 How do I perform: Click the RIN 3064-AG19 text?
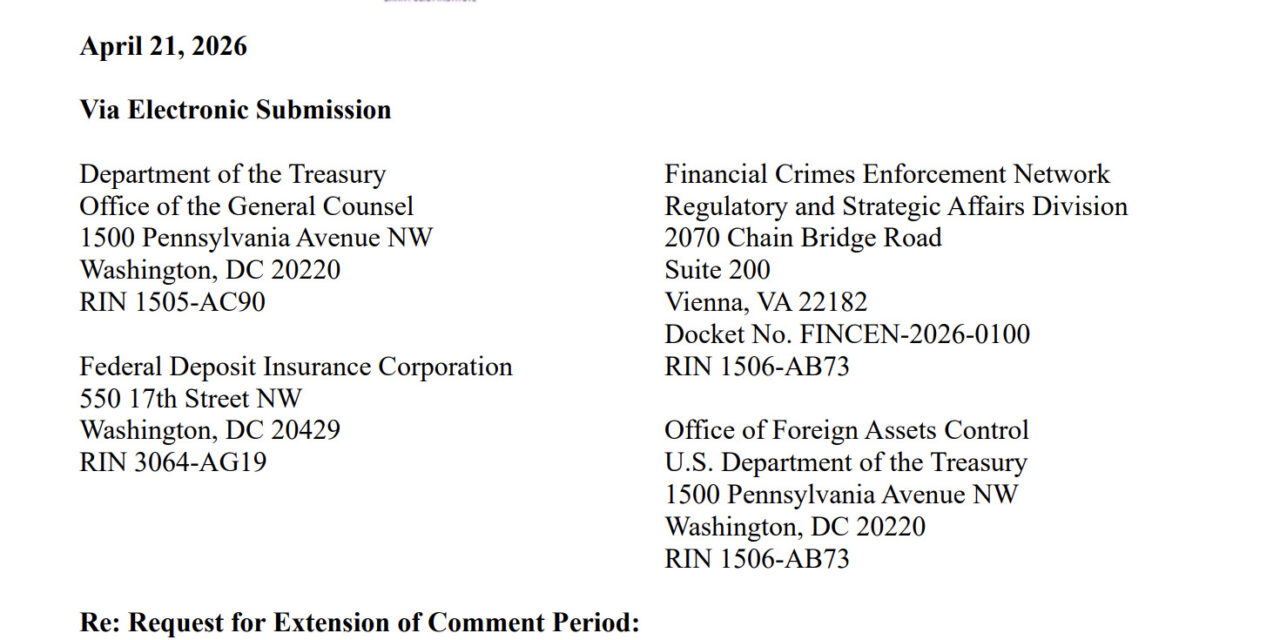tap(173, 463)
